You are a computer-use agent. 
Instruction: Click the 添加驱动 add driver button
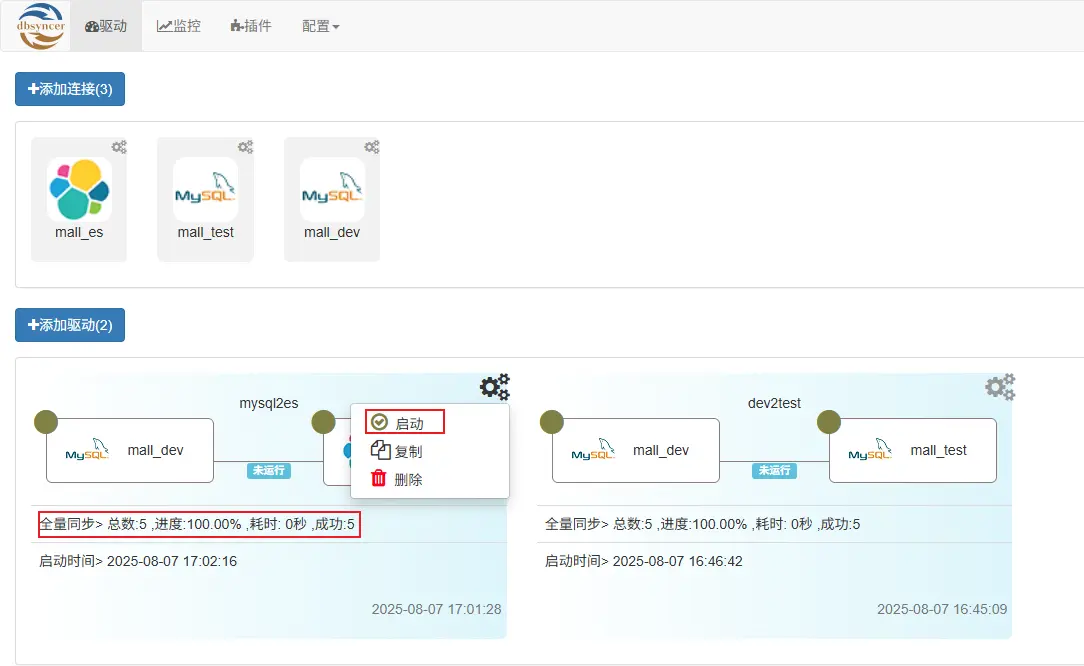click(69, 325)
